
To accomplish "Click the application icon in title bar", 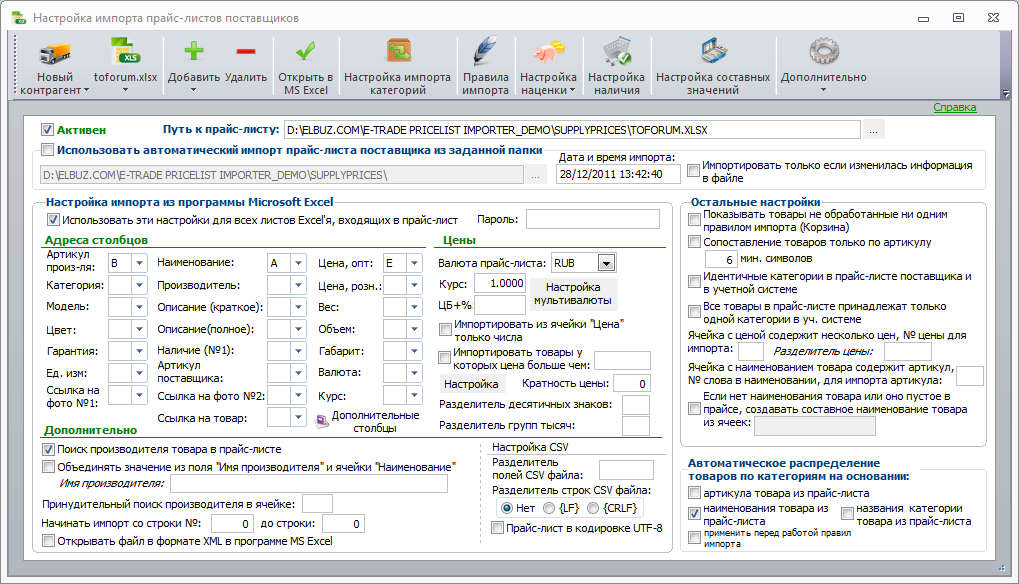I will coord(19,18).
